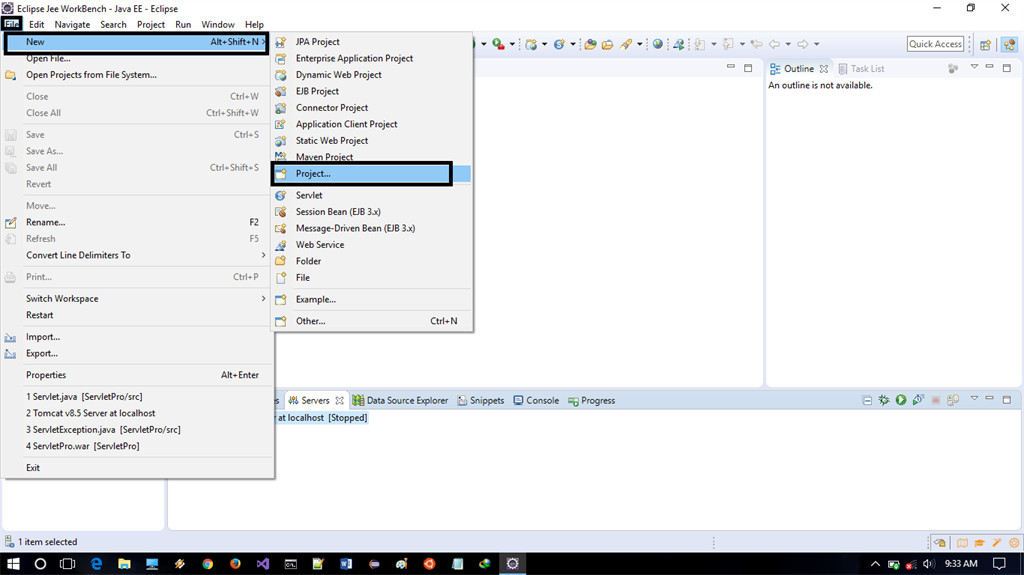
Task: Open the Outline view menu triangle
Action: pyautogui.click(x=974, y=67)
